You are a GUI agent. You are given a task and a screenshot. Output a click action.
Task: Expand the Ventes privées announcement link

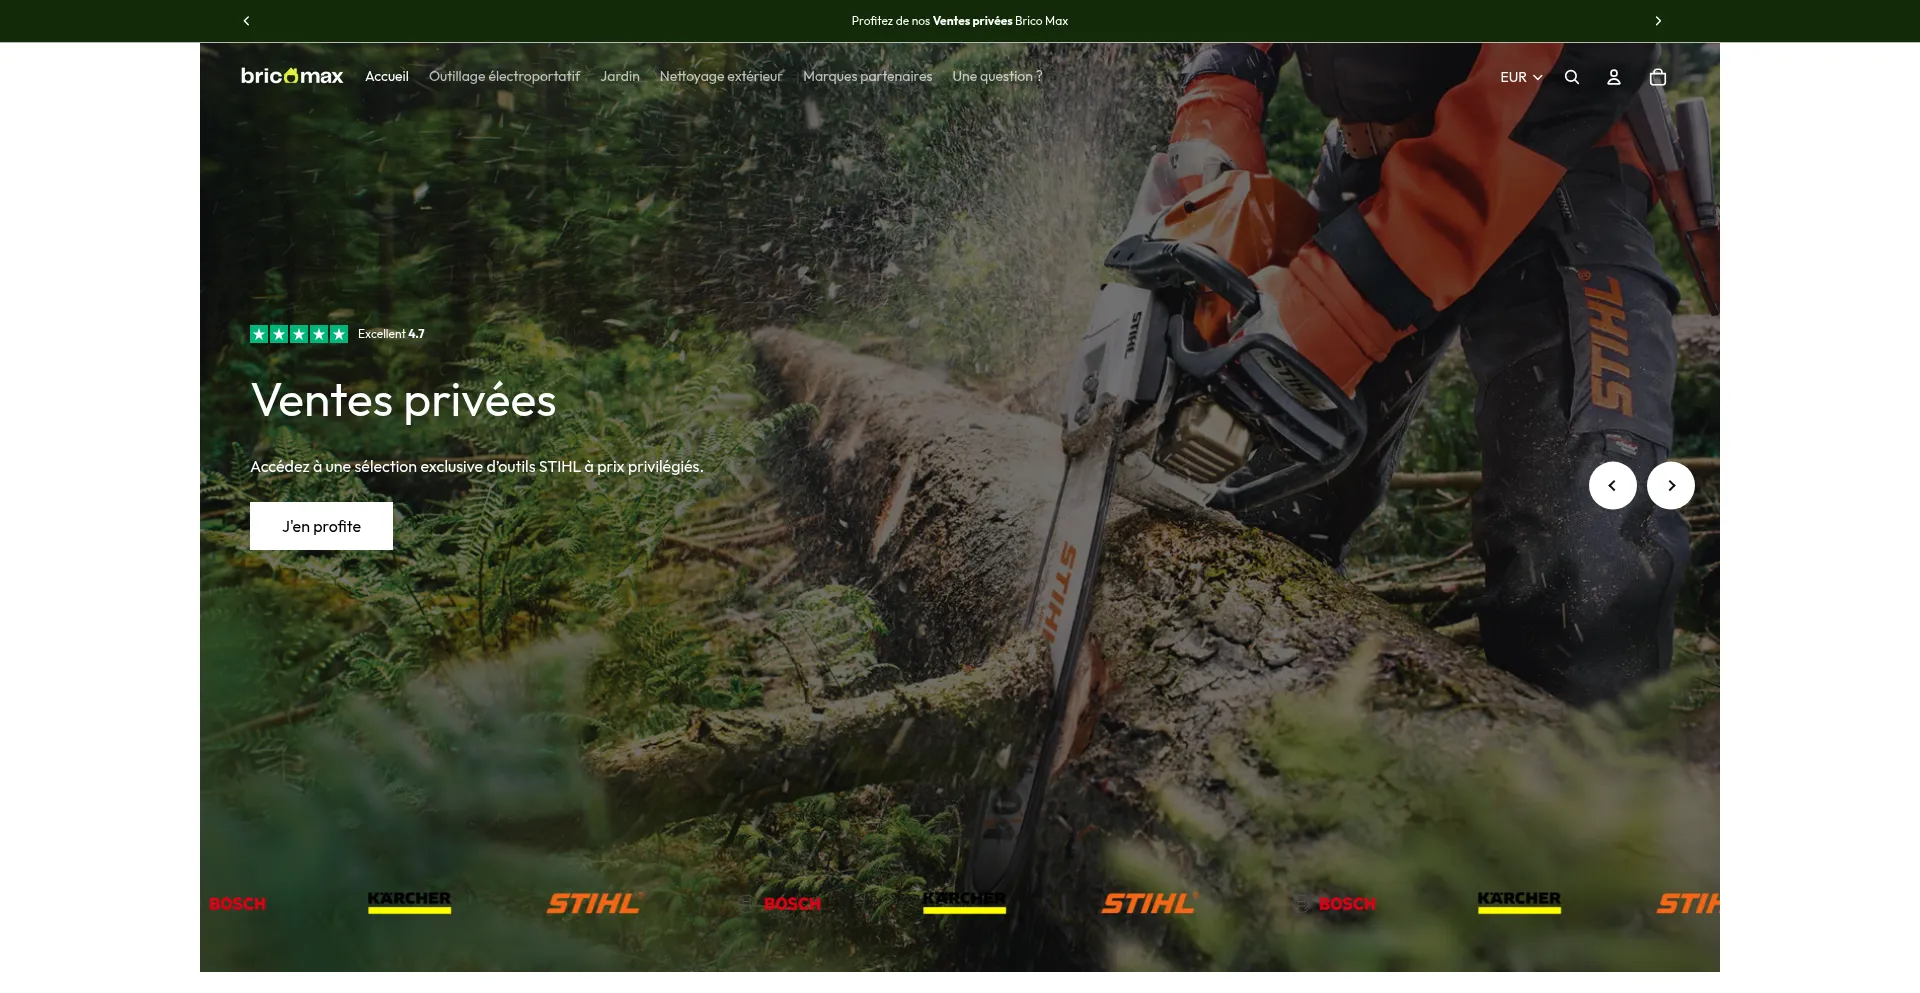(970, 20)
